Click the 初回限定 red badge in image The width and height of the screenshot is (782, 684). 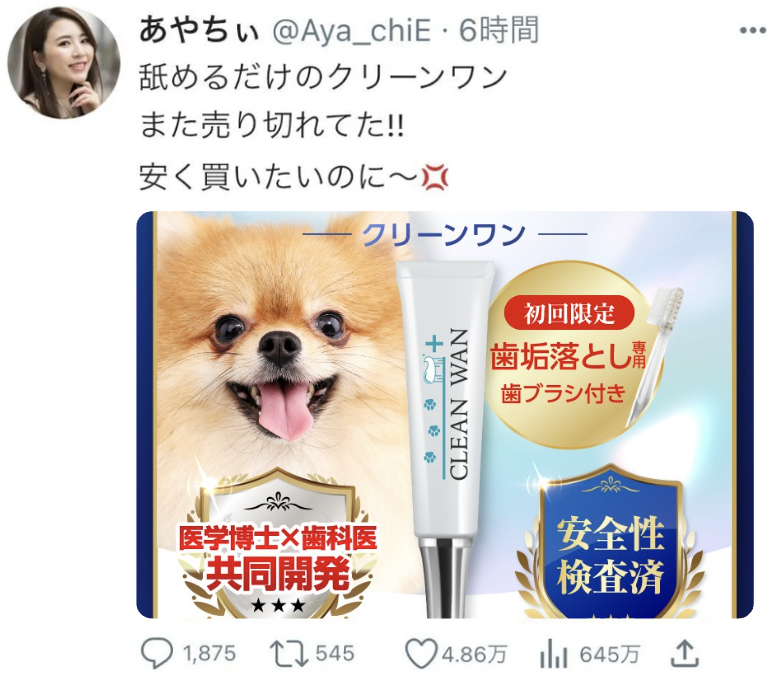(569, 313)
